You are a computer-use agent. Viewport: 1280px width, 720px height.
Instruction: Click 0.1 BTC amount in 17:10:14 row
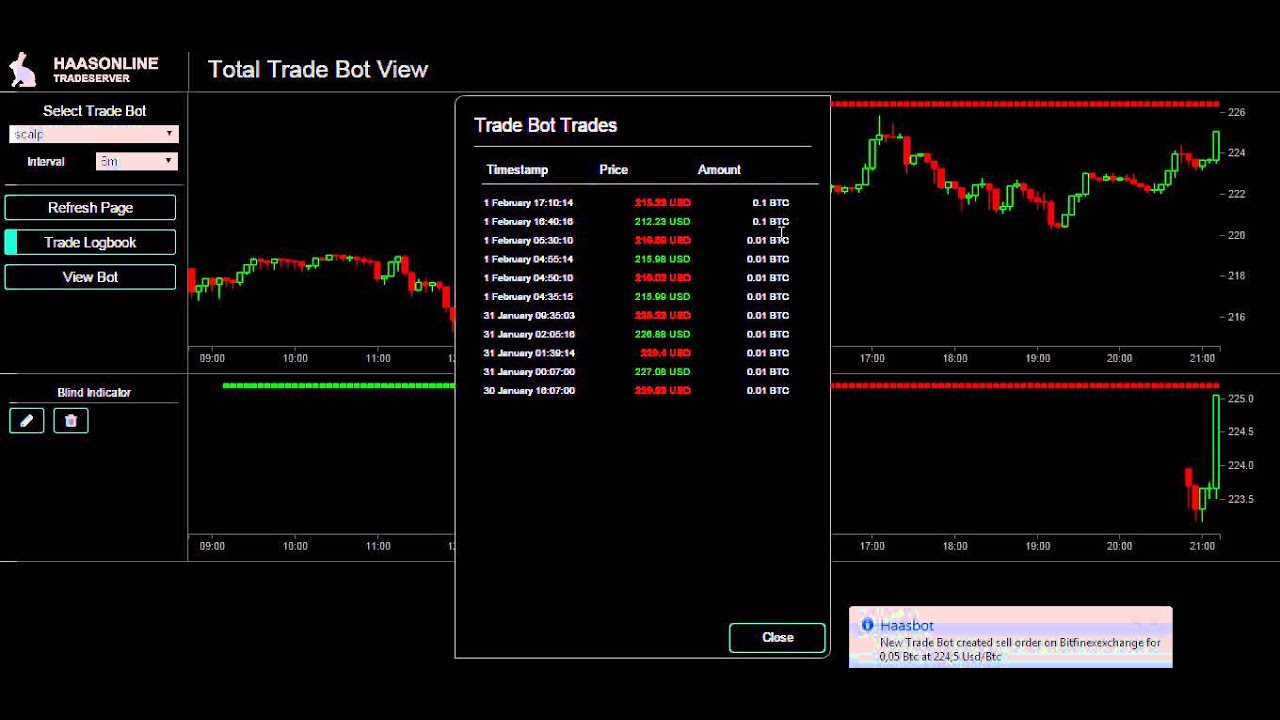click(x=771, y=203)
